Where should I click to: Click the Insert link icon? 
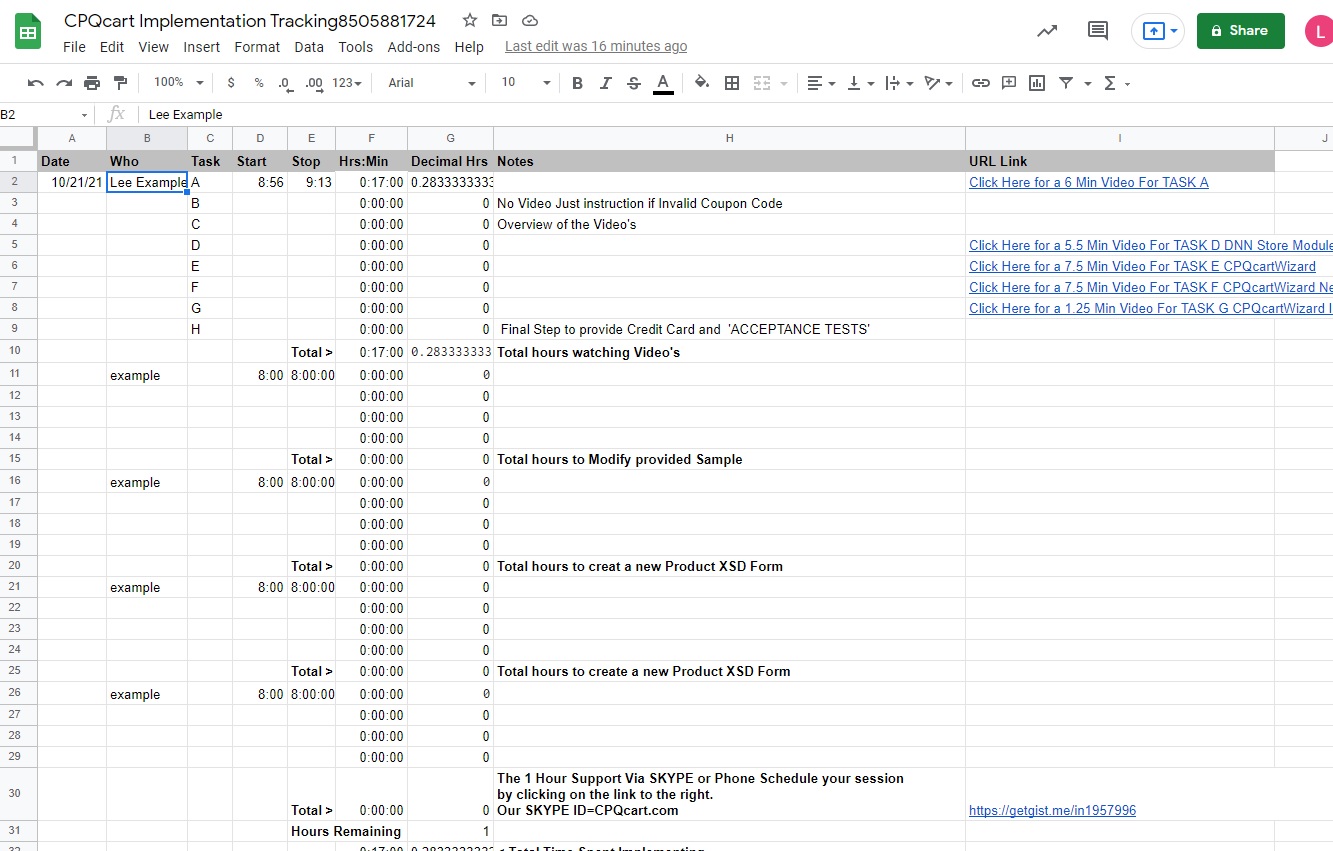coord(981,83)
